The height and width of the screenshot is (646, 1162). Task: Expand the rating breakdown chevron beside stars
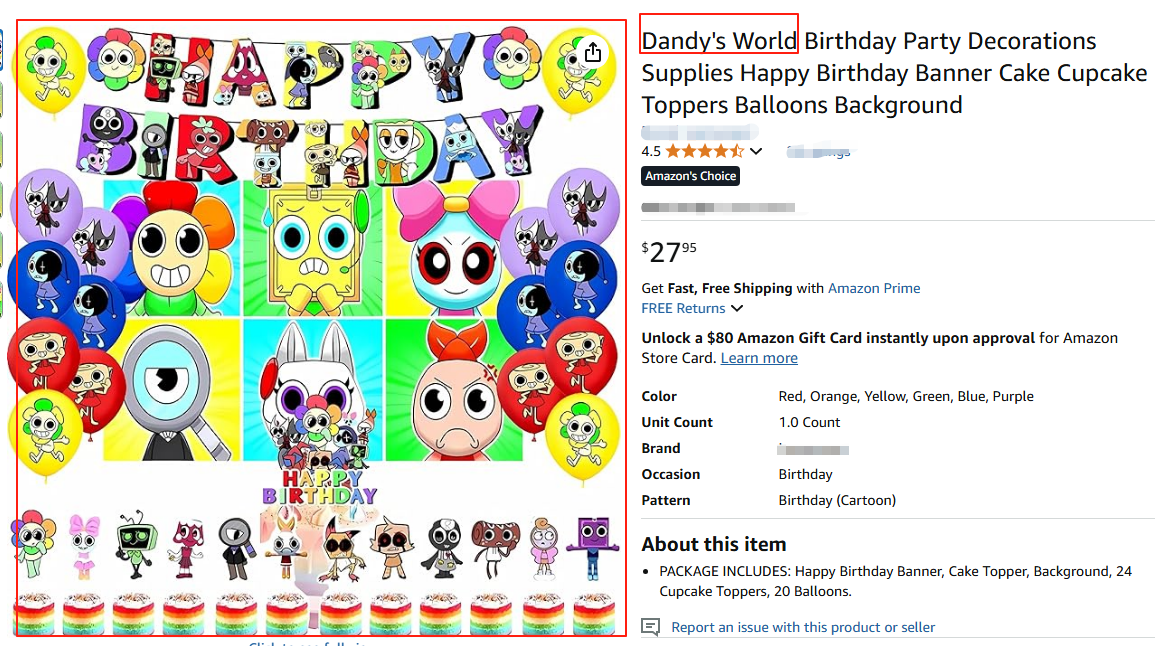pos(756,152)
